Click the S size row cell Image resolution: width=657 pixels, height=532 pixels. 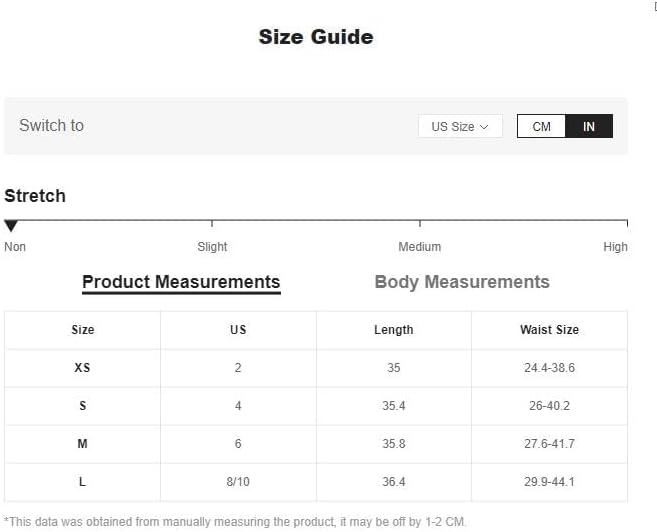(82, 406)
